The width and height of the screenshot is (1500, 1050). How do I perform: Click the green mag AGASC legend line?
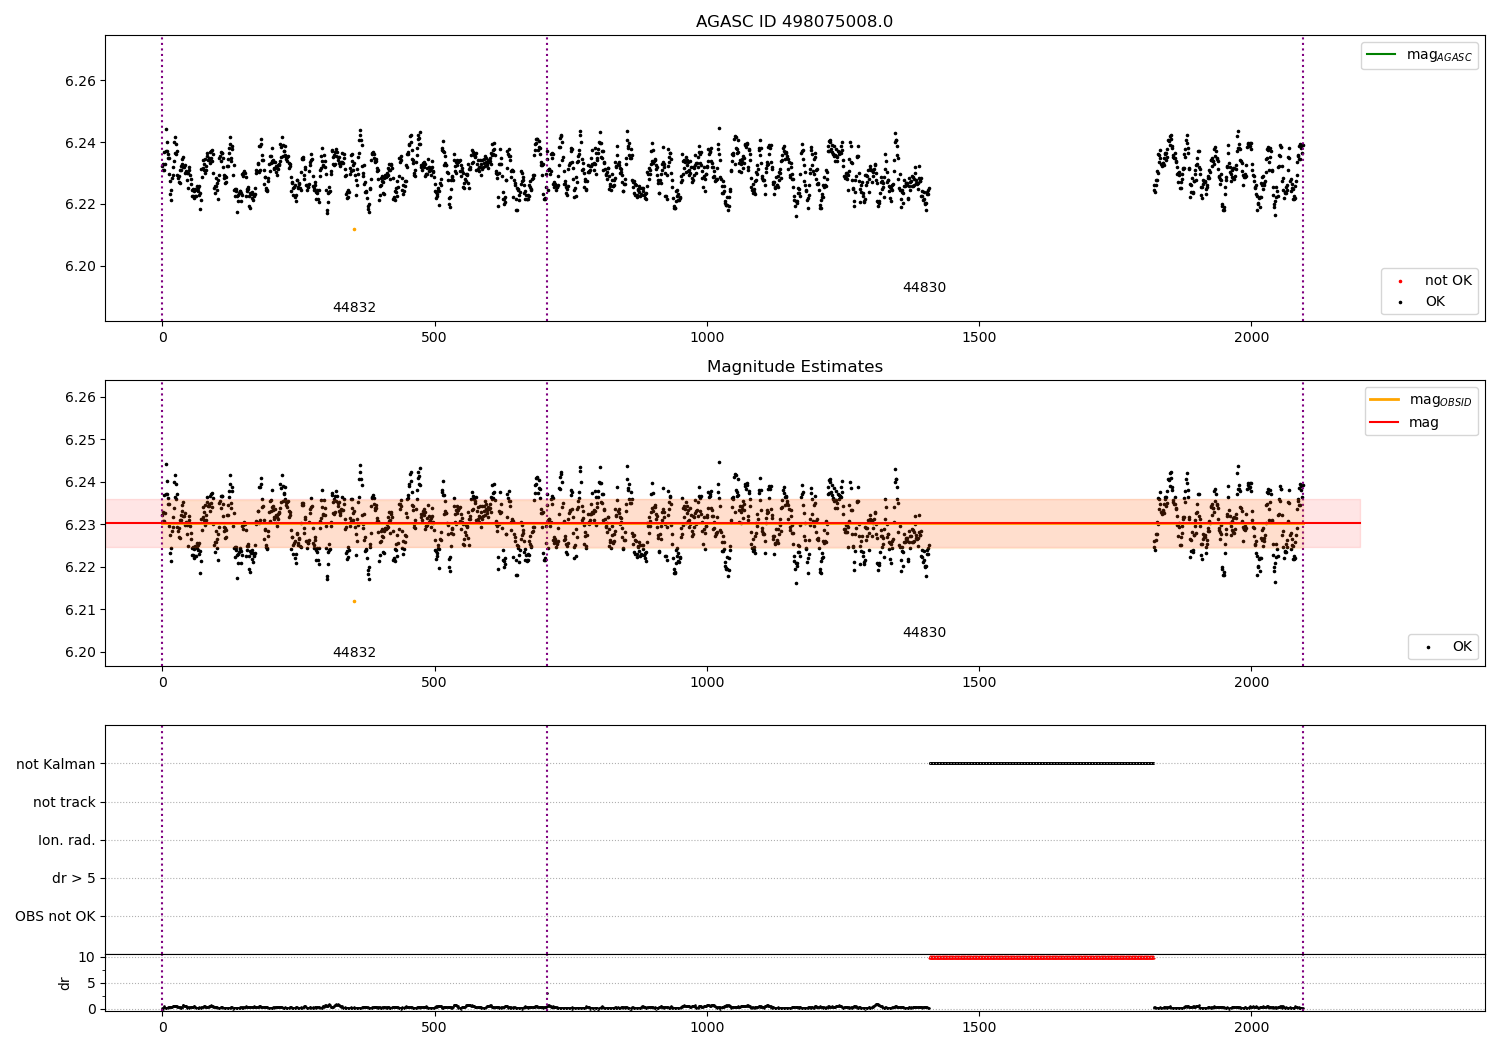pos(1381,54)
